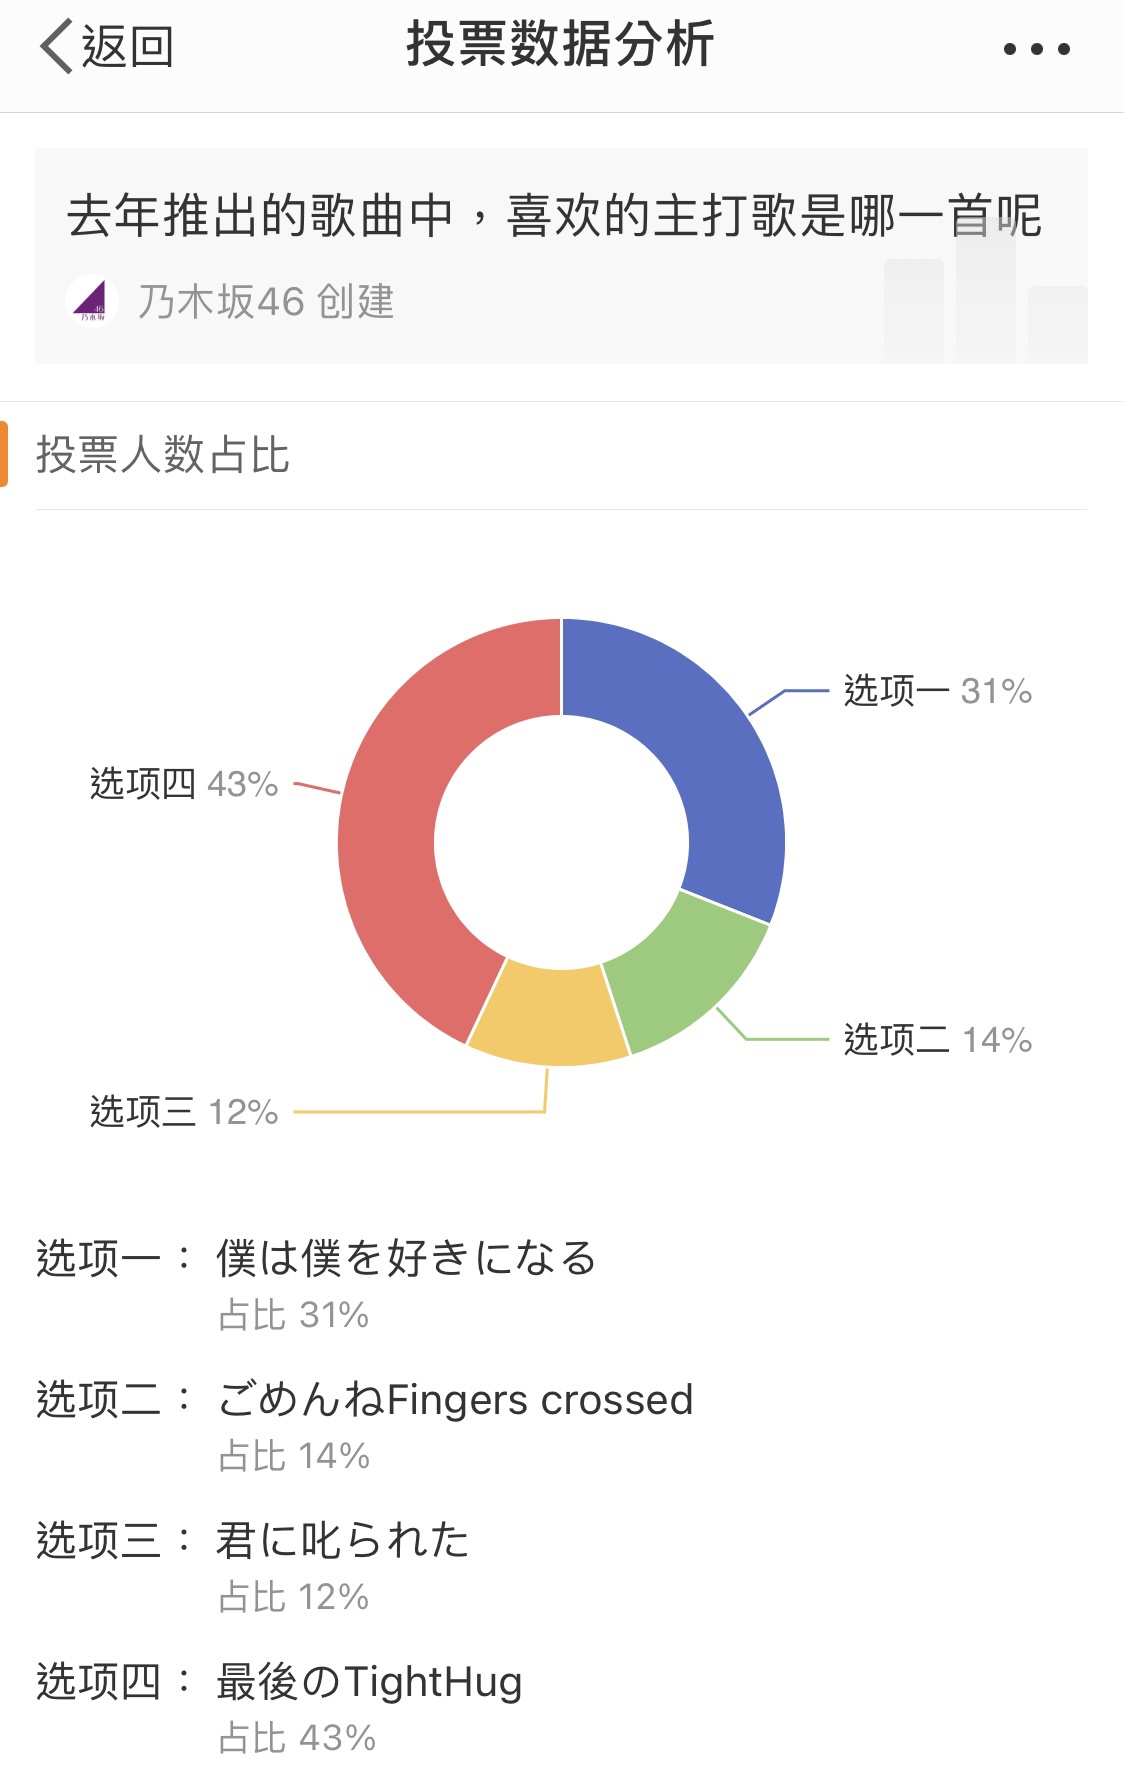
Task: Select the 最後のTightHug option row
Action: tap(561, 1708)
